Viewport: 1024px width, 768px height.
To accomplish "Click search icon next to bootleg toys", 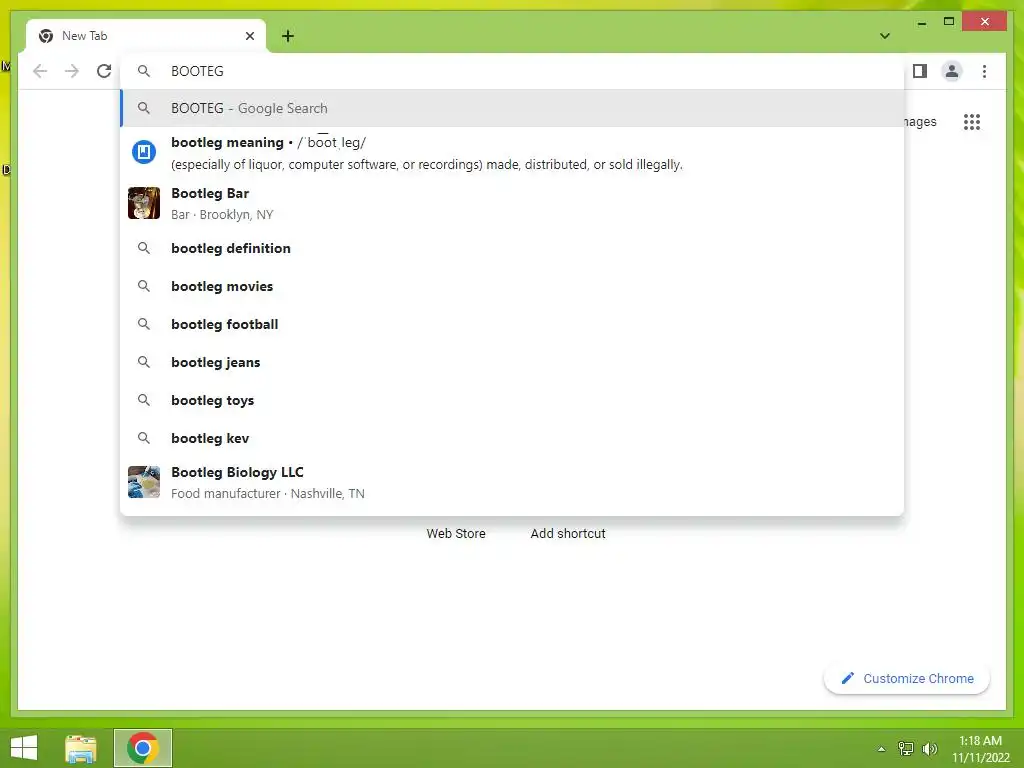I will click(x=144, y=400).
